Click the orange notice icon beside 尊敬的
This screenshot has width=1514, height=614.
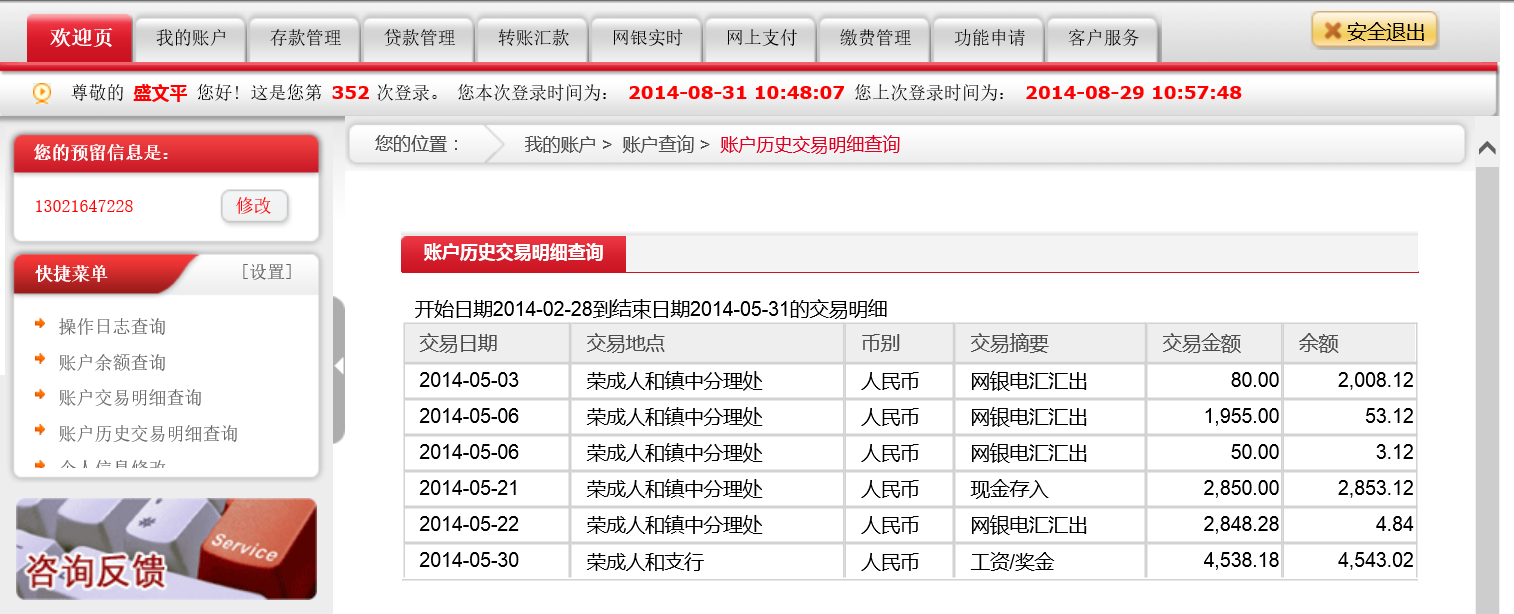(42, 93)
